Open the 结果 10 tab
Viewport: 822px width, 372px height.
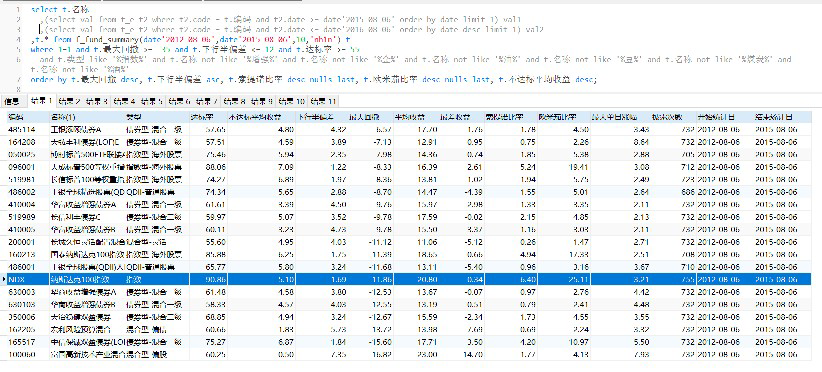tap(292, 101)
